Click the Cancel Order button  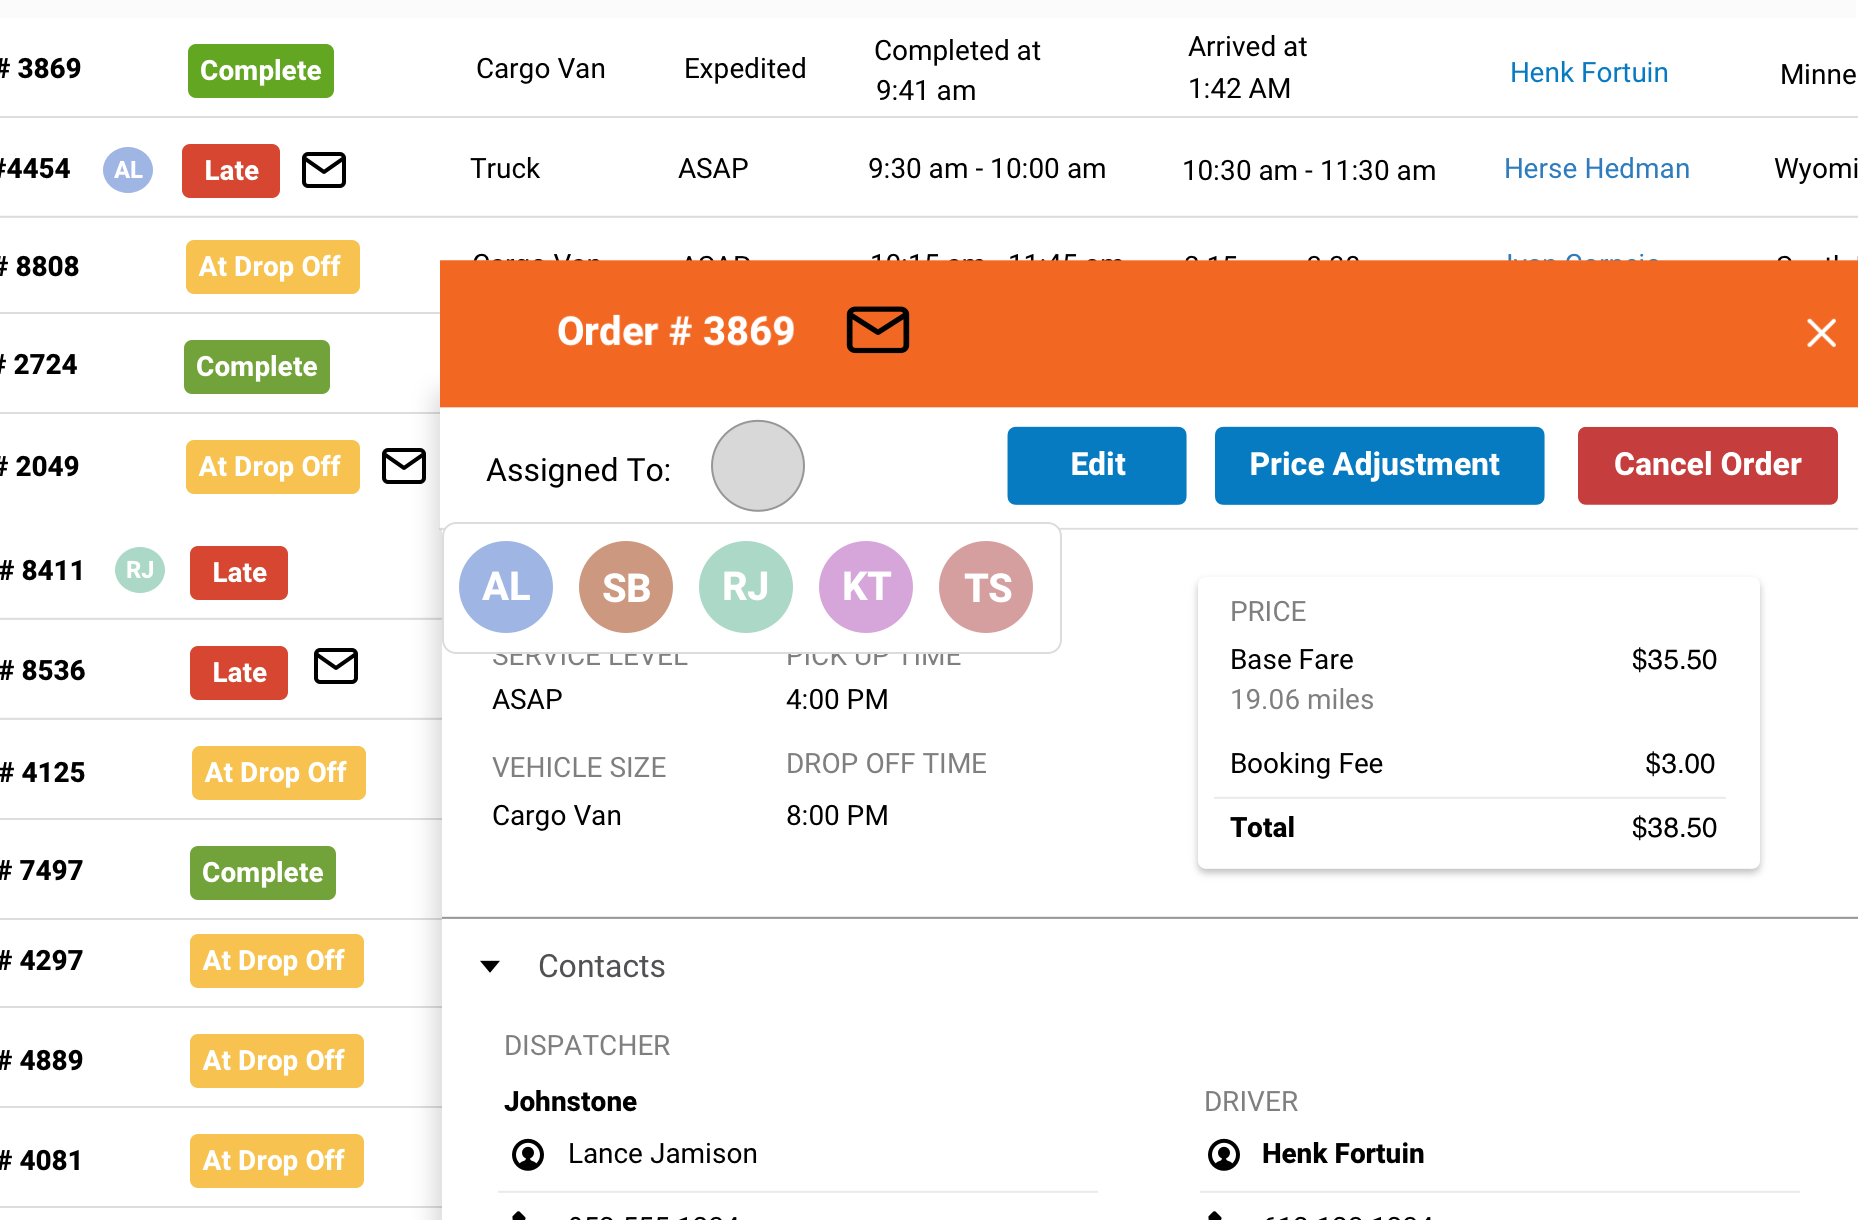point(1707,465)
